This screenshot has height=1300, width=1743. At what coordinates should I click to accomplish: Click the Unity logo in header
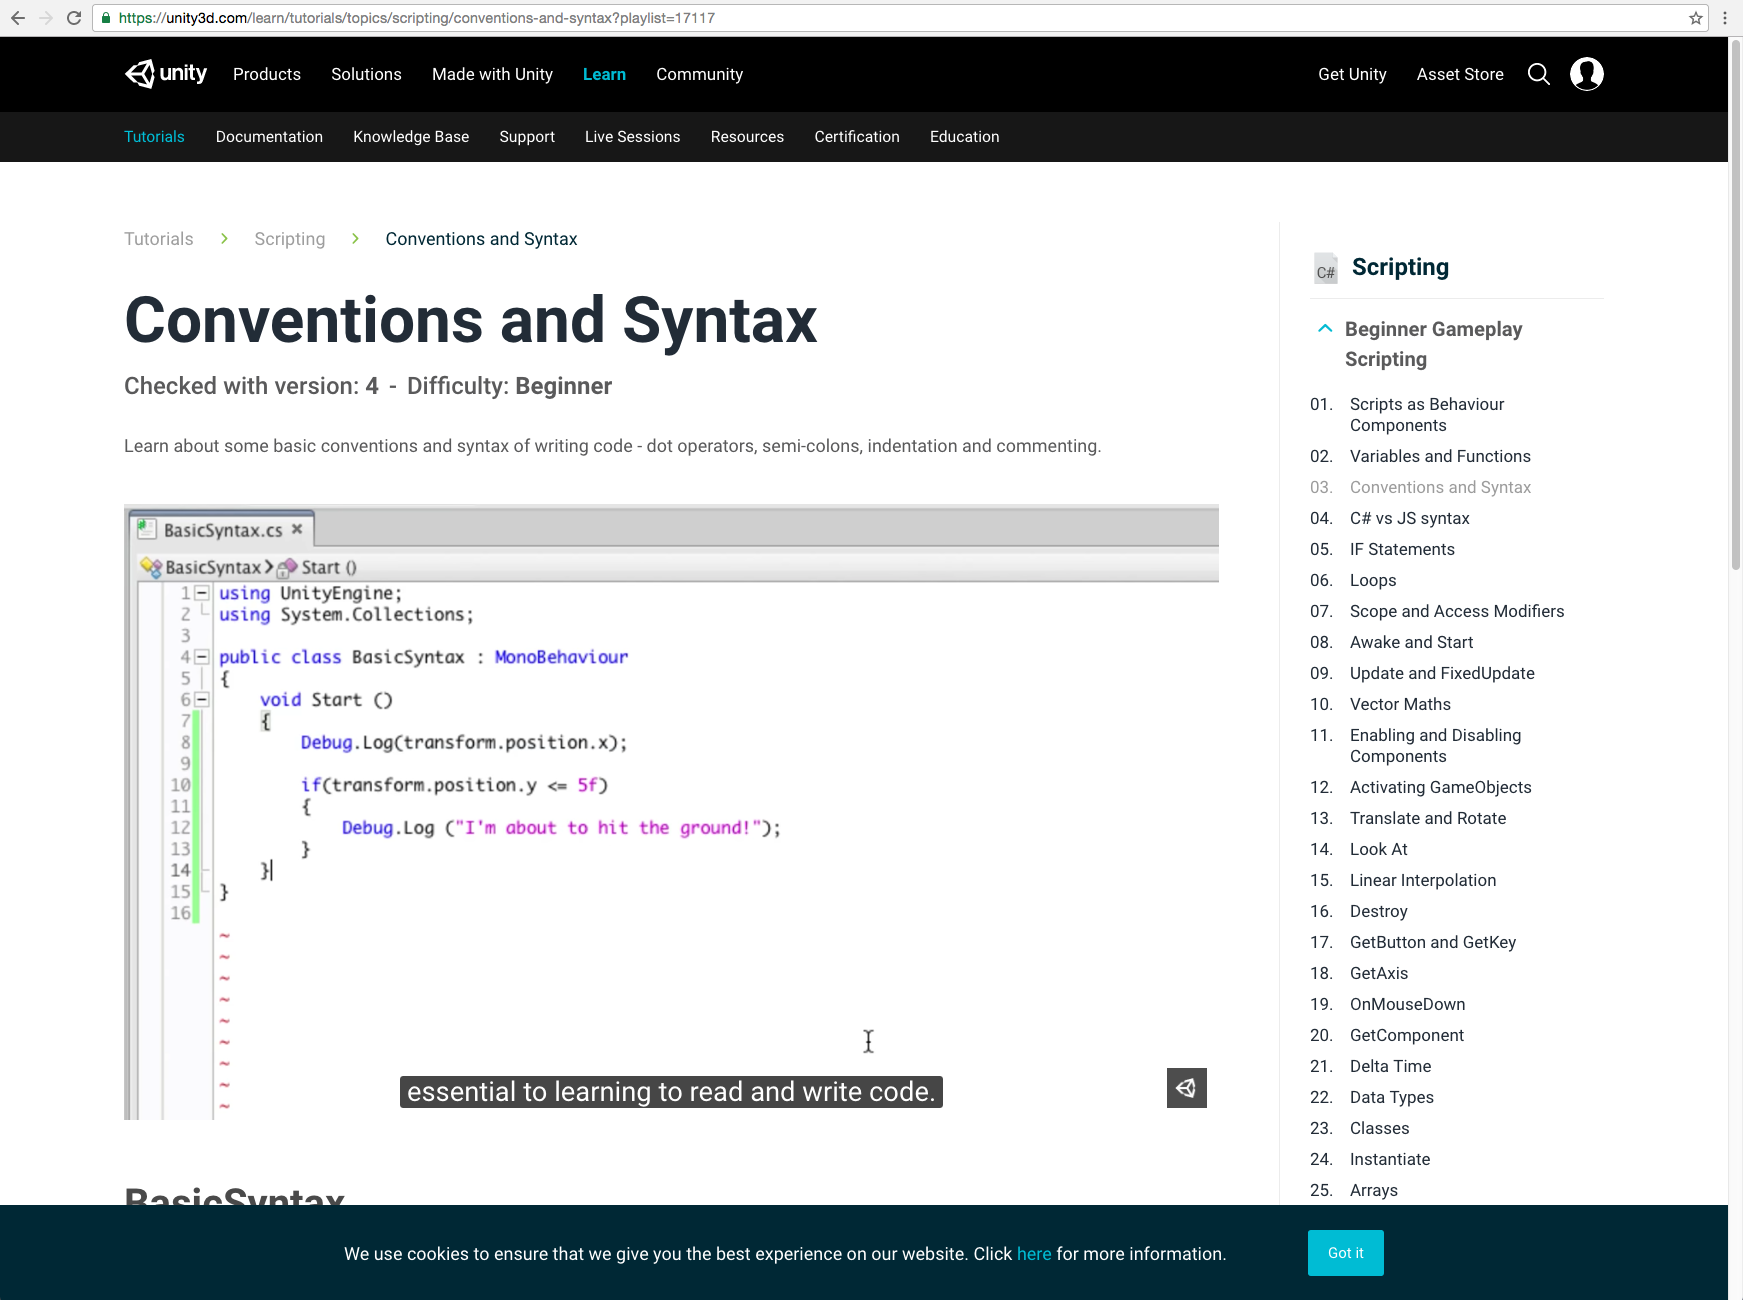(x=166, y=74)
